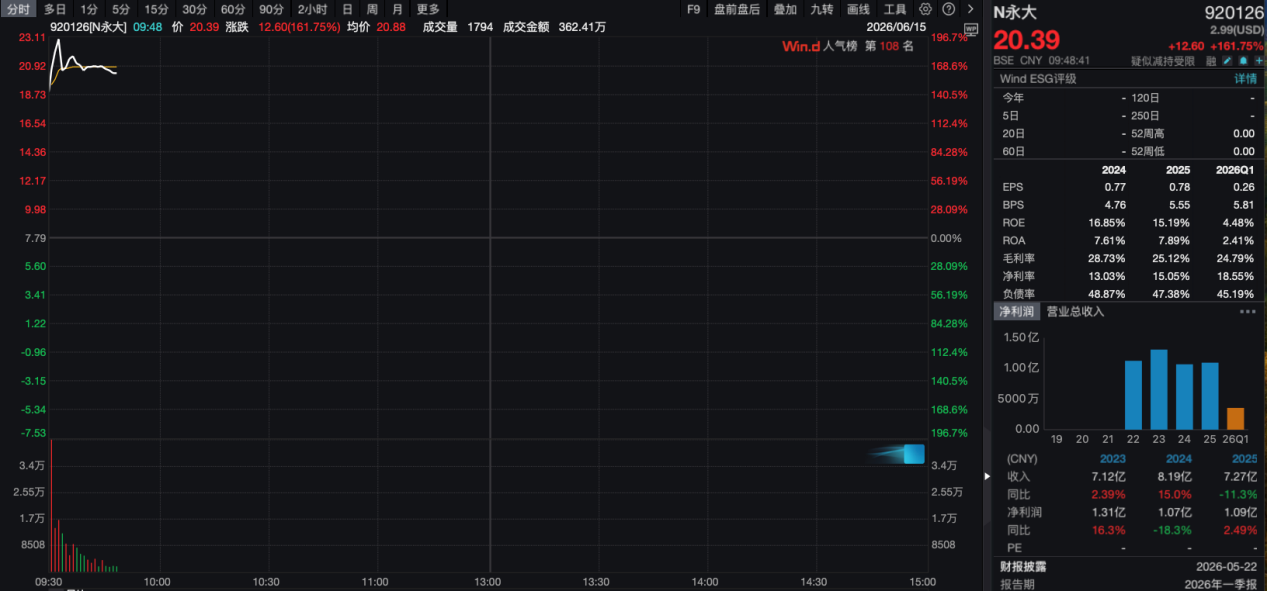Toggle the 九转 indicator
The image size is (1267, 591).
point(822,9)
